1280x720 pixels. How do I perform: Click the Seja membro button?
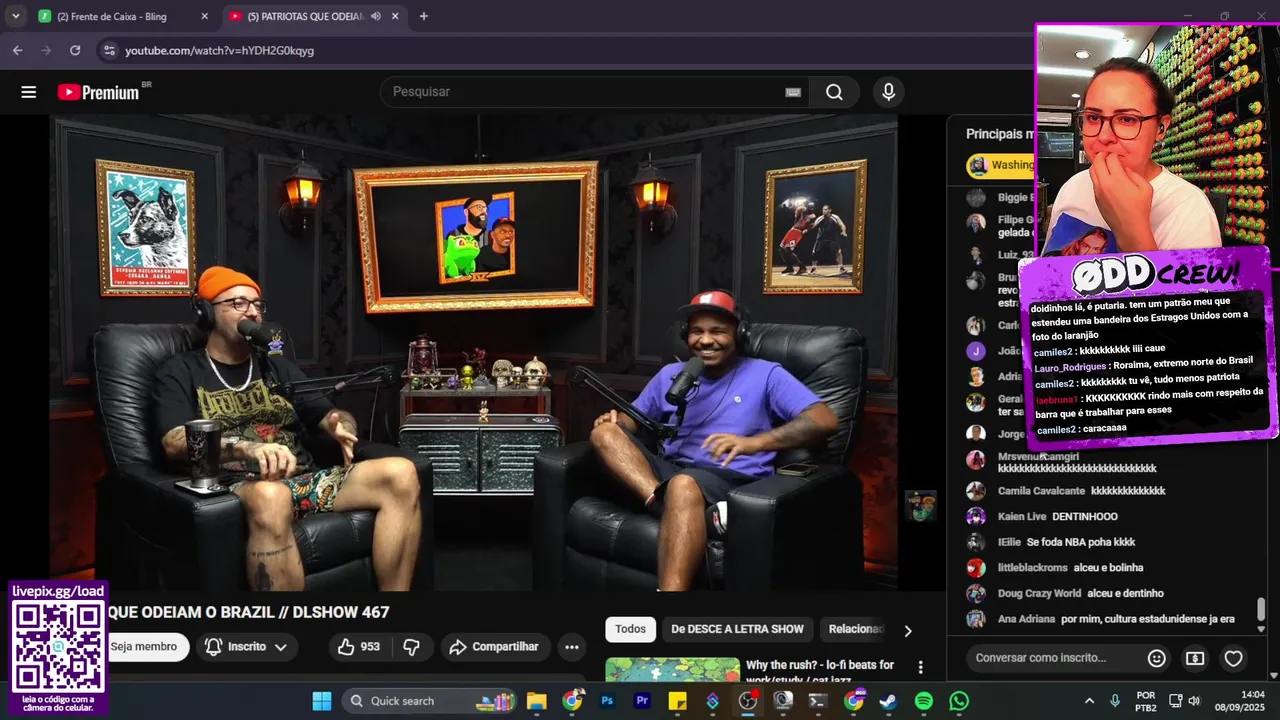tap(144, 647)
